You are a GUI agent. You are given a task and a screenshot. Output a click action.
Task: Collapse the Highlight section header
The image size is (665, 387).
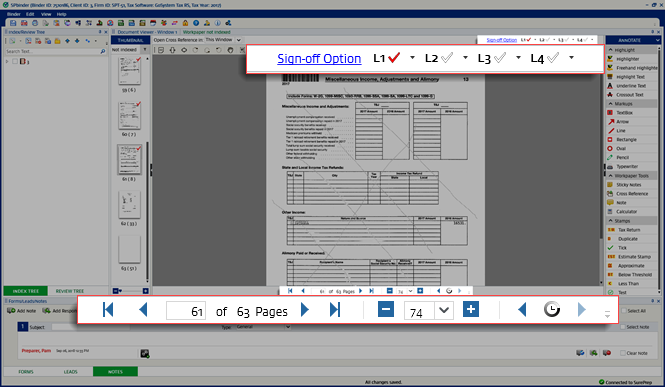click(632, 50)
